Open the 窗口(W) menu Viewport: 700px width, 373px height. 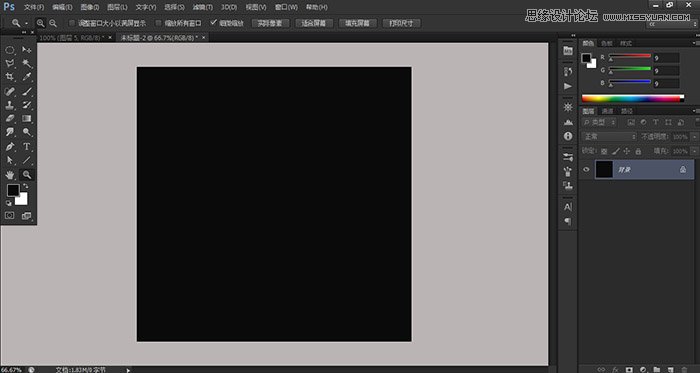[x=286, y=7]
